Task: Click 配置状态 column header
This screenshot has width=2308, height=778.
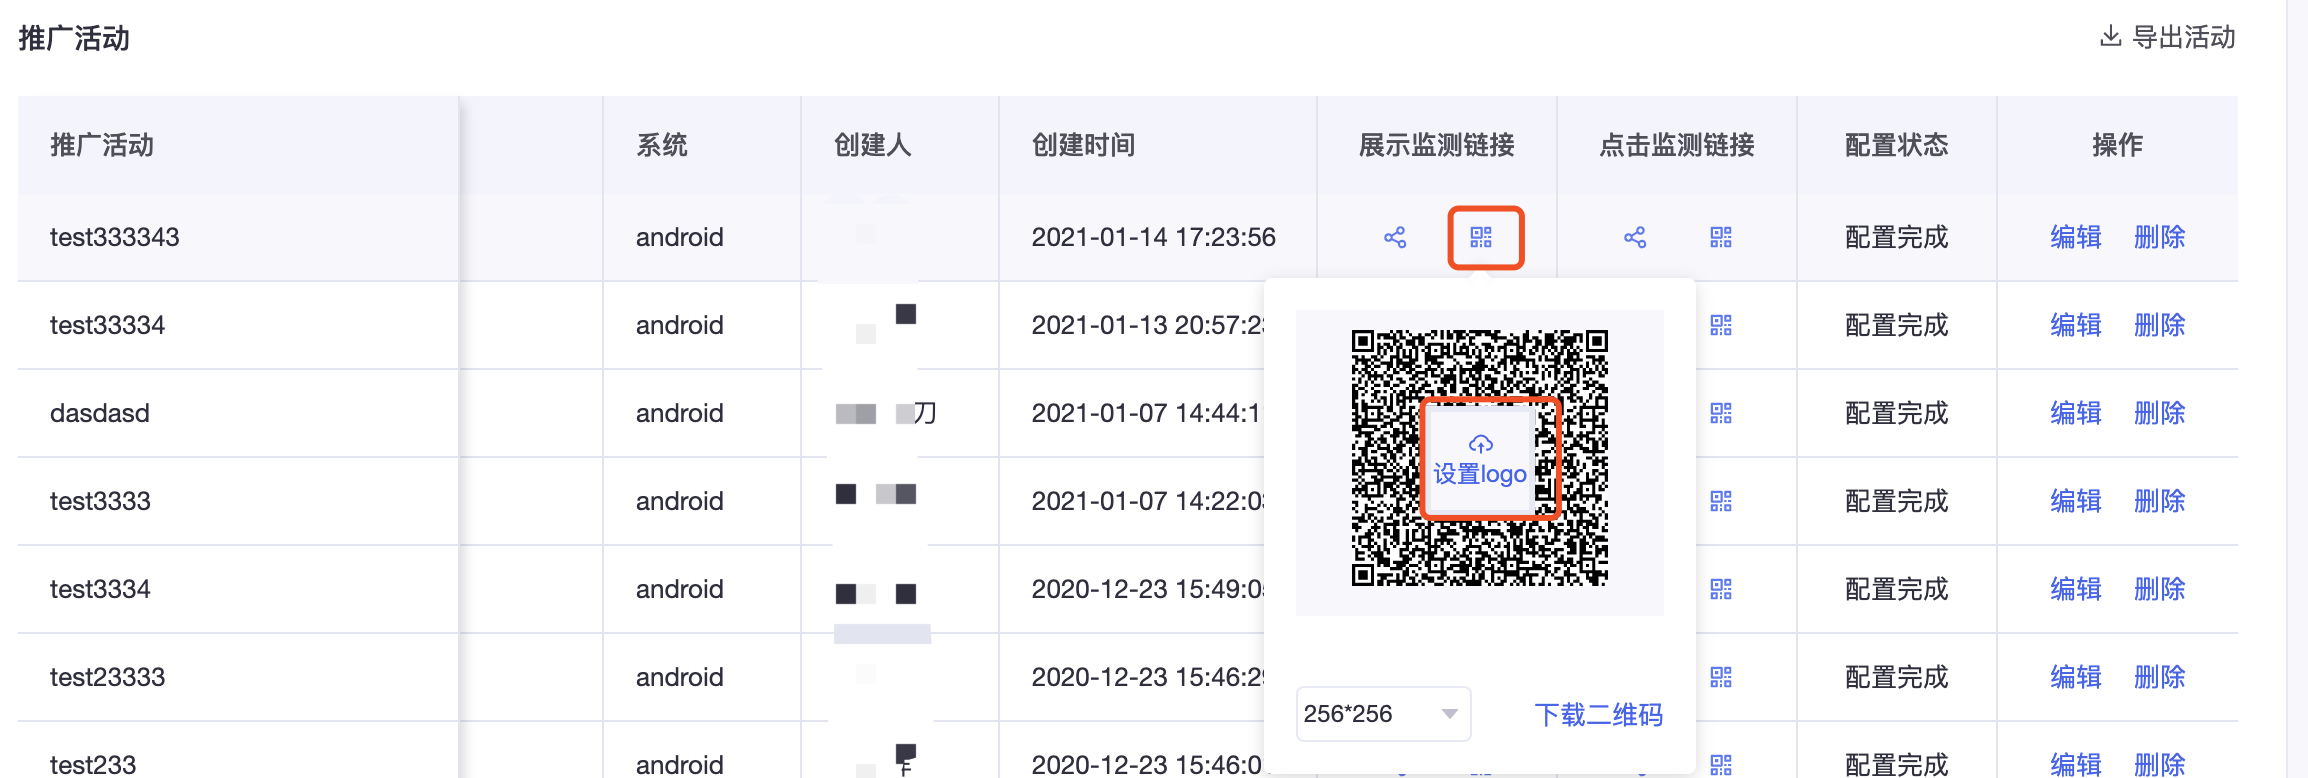Action: coord(1897,145)
